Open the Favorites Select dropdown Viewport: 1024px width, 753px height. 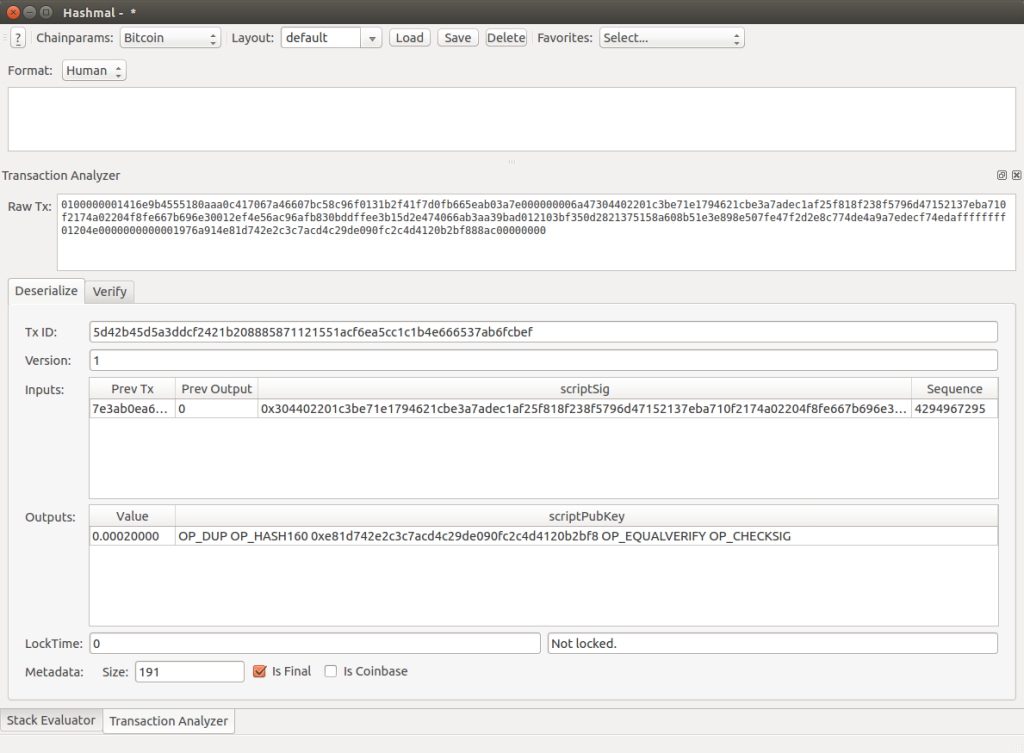671,38
